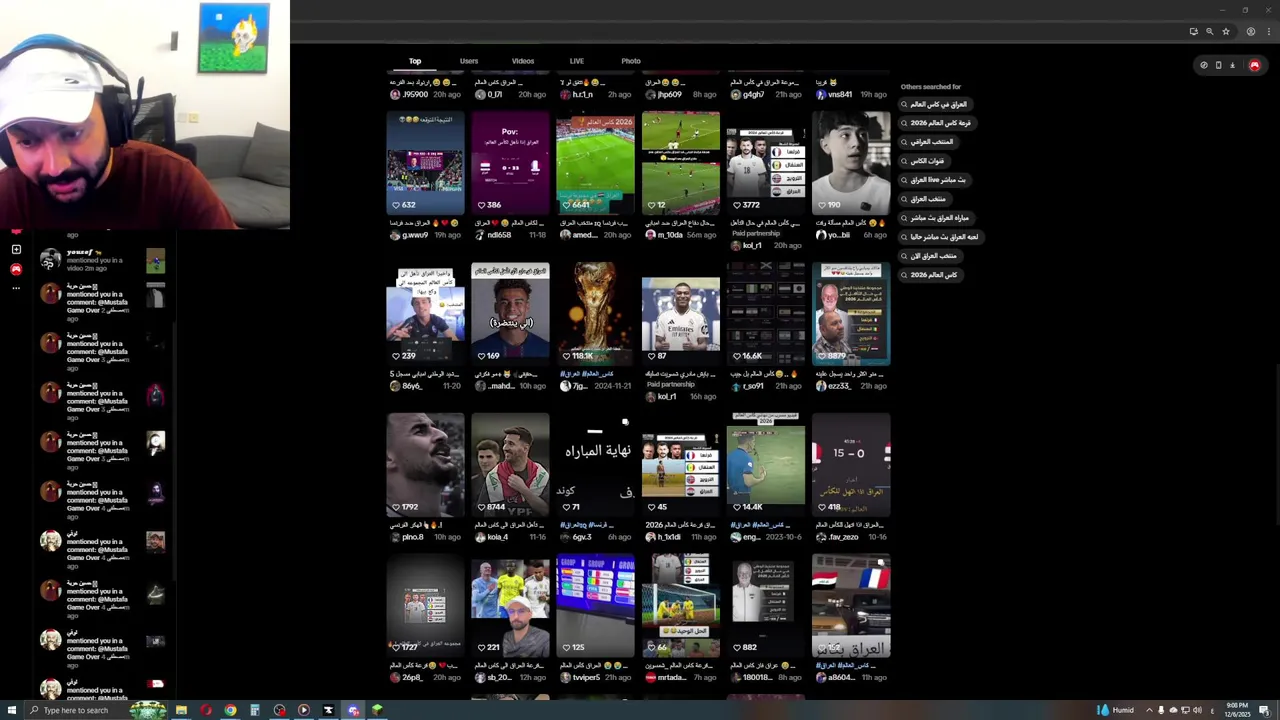Open the Minecraft block taskbar icon
This screenshot has height=720, width=1280.
pyautogui.click(x=377, y=710)
